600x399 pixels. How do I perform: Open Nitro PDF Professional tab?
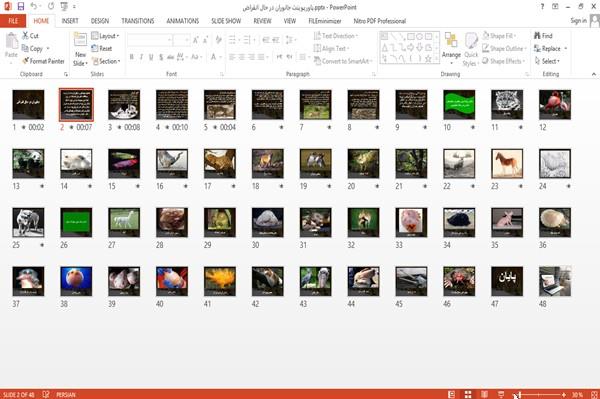coord(380,21)
